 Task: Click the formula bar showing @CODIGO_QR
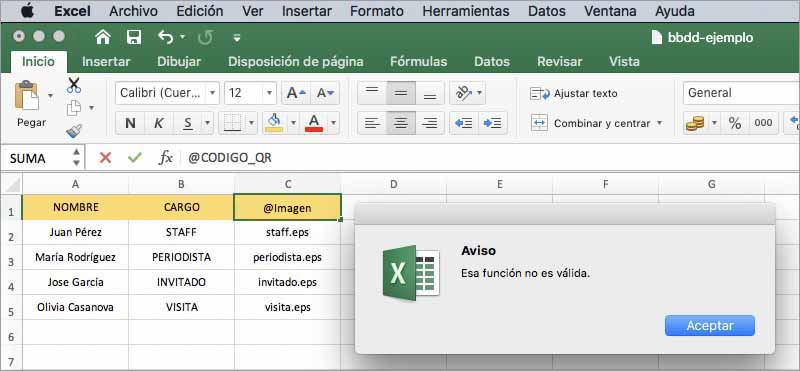point(490,158)
